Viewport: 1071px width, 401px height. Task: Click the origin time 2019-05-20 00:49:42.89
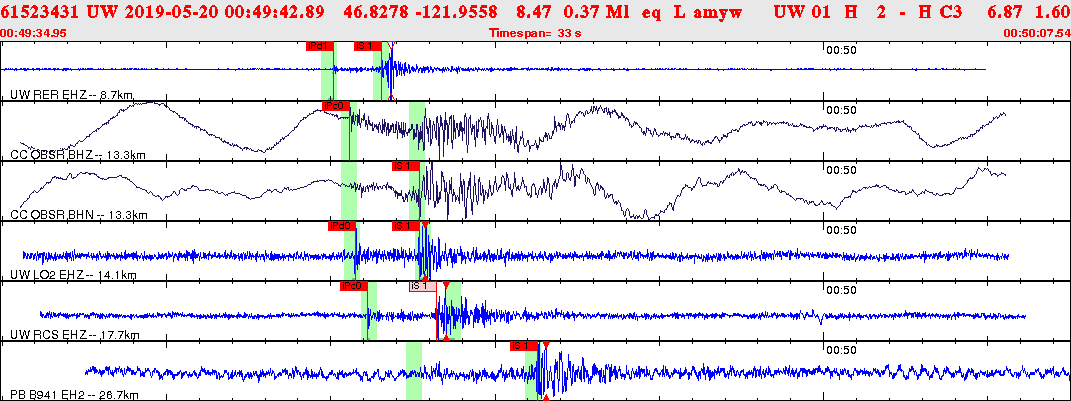[226, 12]
